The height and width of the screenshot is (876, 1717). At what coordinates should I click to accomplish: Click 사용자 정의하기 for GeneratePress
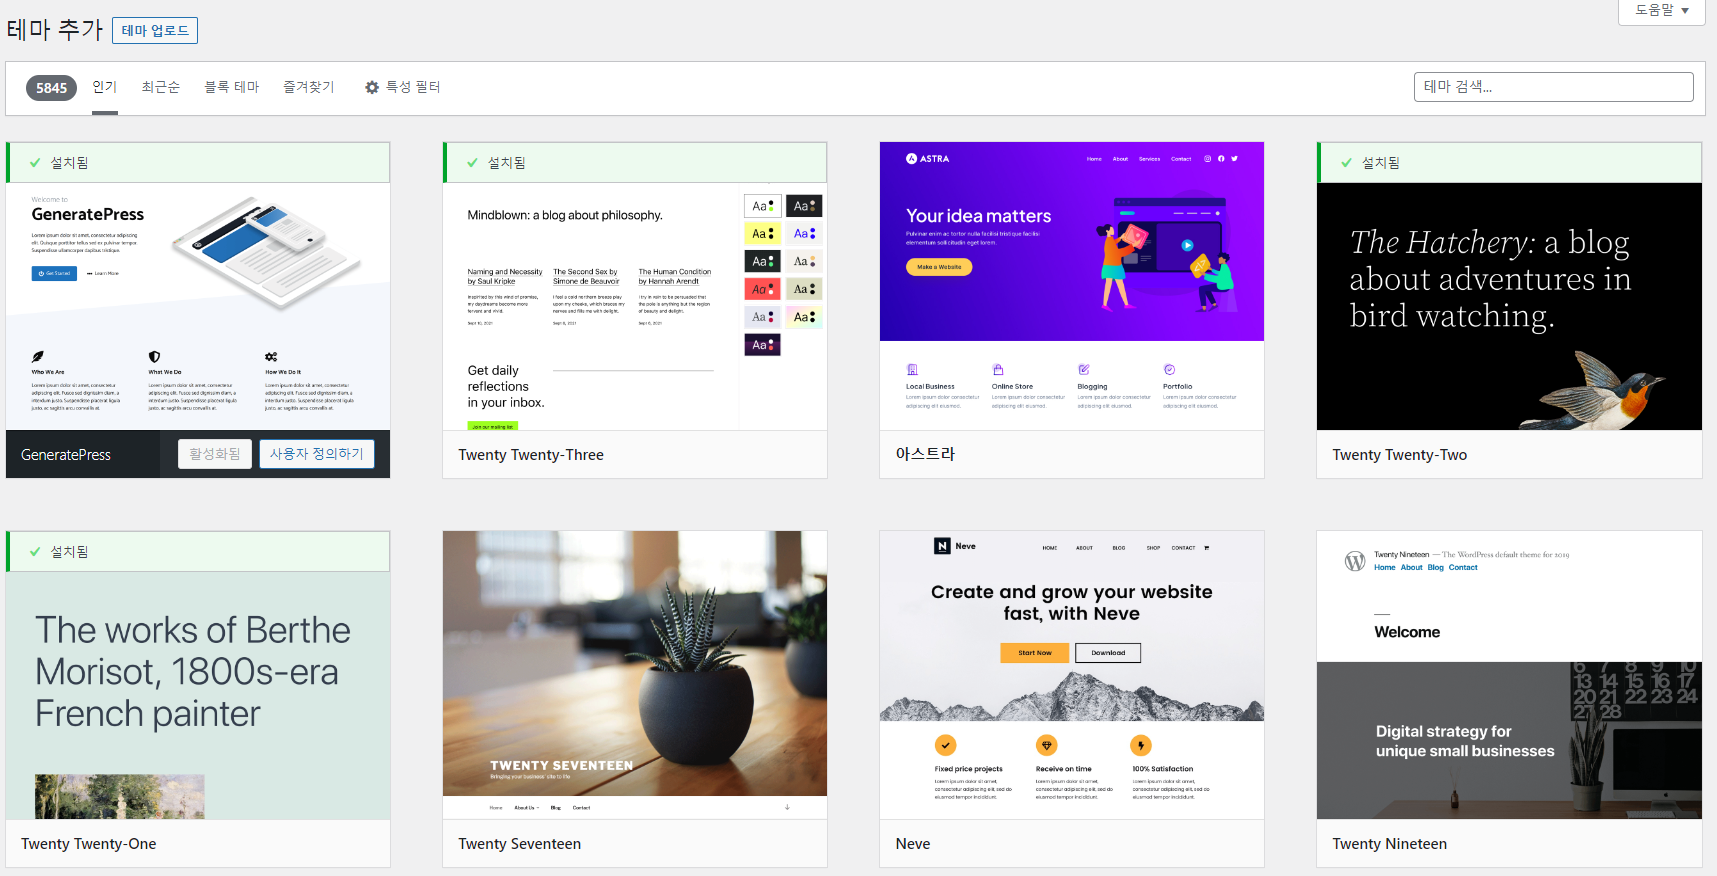[x=317, y=454]
